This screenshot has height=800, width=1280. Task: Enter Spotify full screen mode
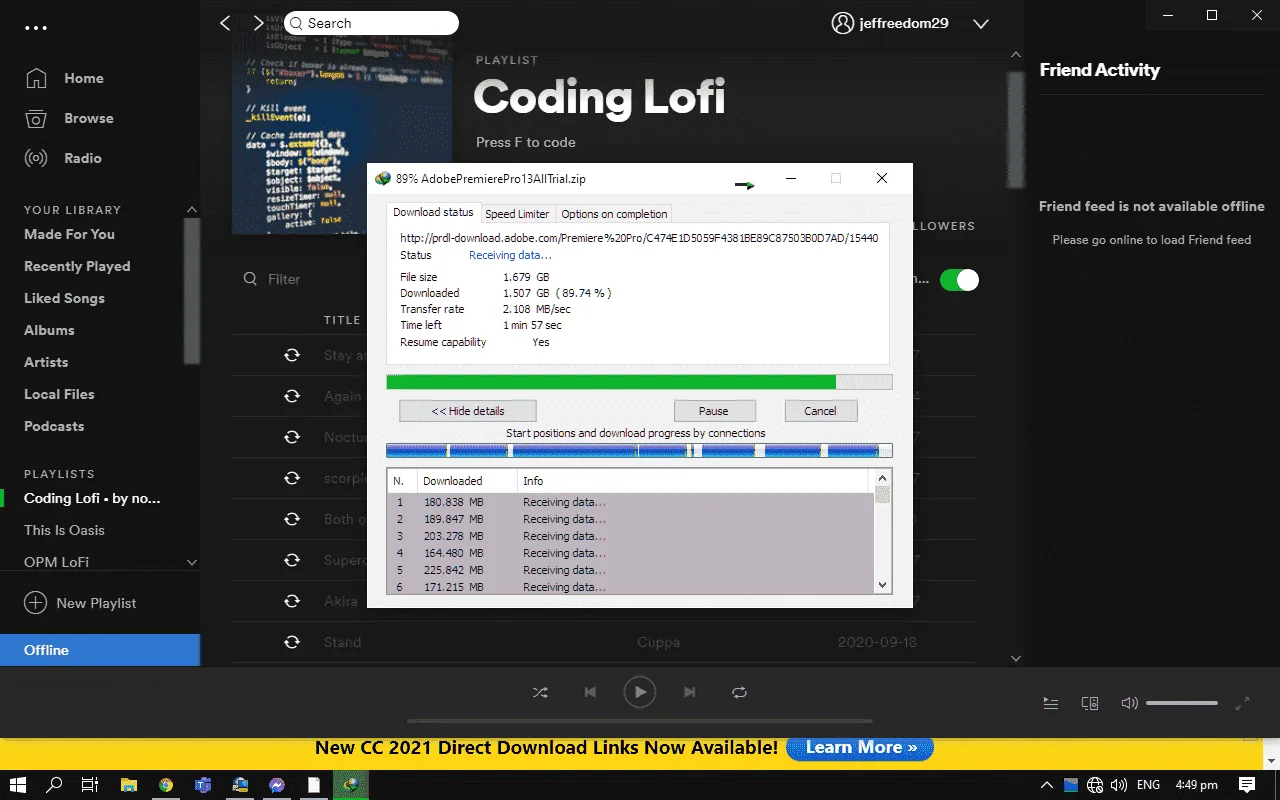click(x=1243, y=703)
